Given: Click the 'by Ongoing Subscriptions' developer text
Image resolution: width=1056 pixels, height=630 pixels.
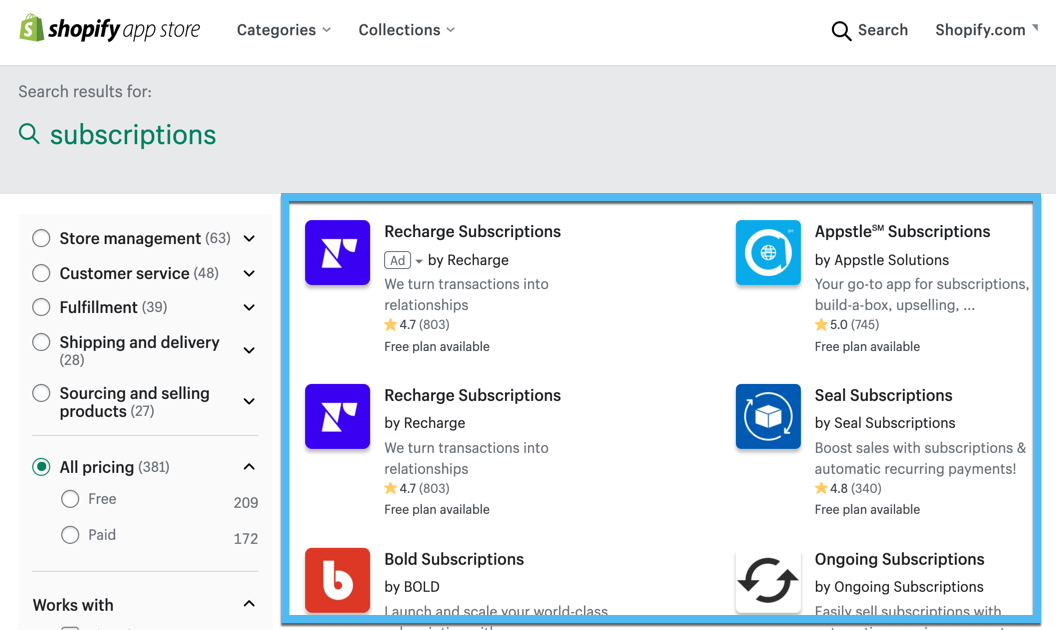Looking at the screenshot, I should click(899, 587).
